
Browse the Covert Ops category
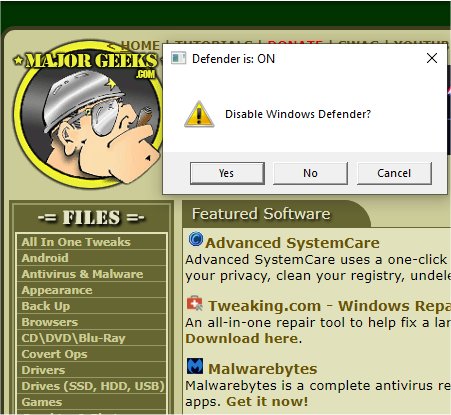point(91,354)
